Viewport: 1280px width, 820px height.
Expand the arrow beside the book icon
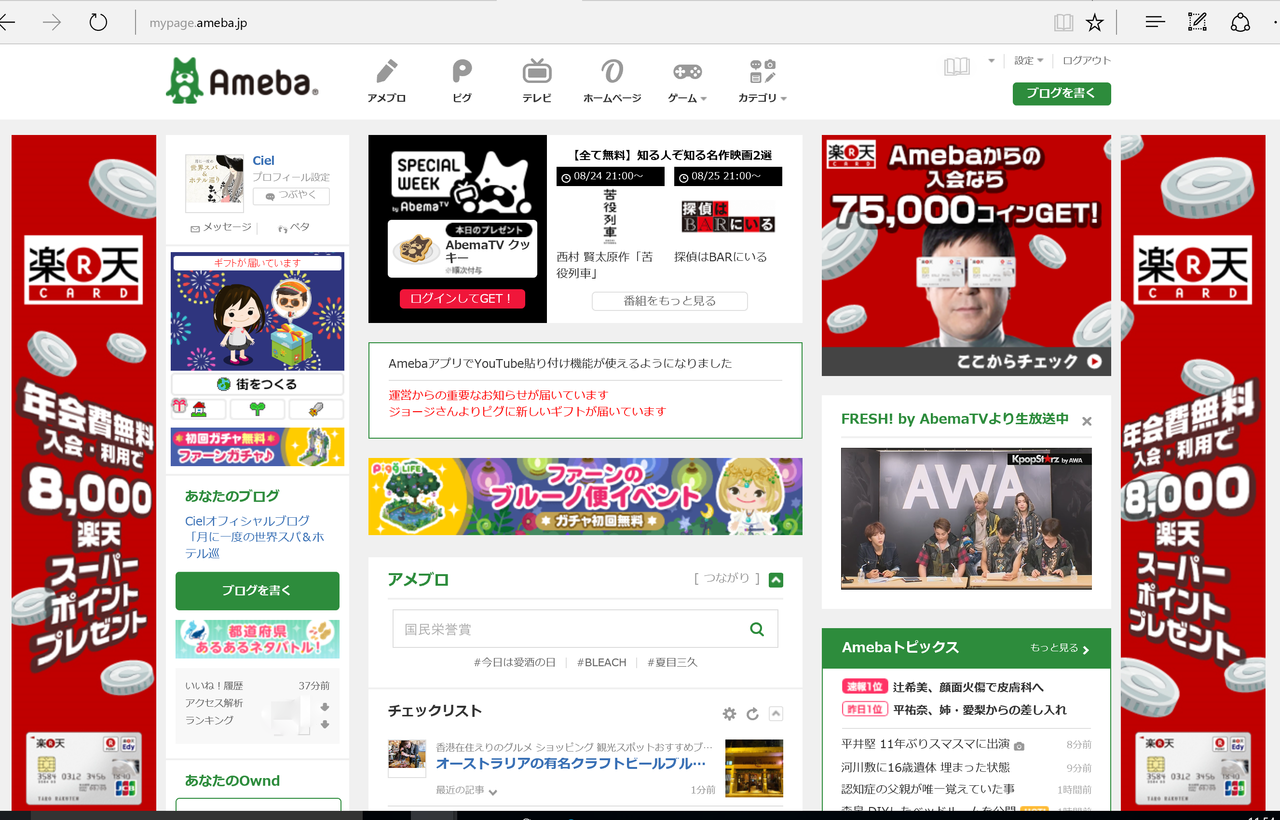pos(991,61)
